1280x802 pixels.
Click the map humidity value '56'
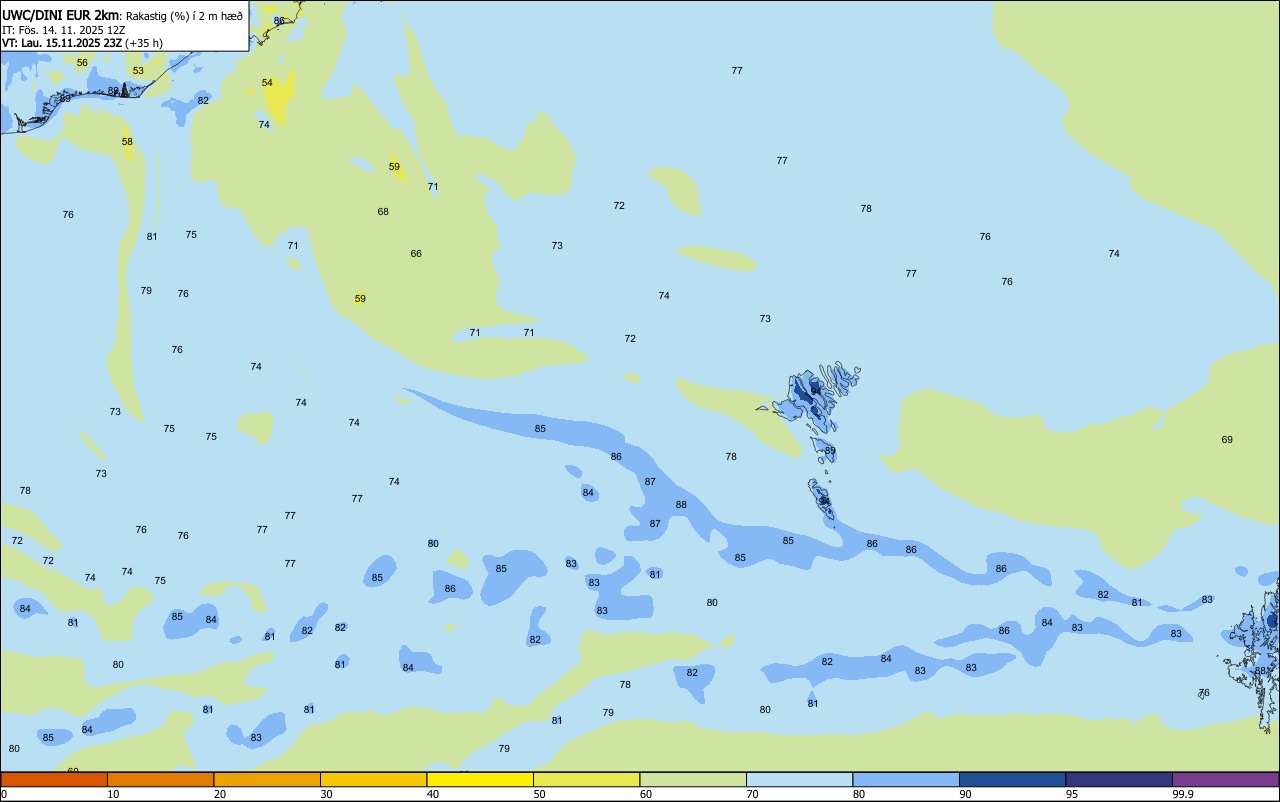pos(82,63)
